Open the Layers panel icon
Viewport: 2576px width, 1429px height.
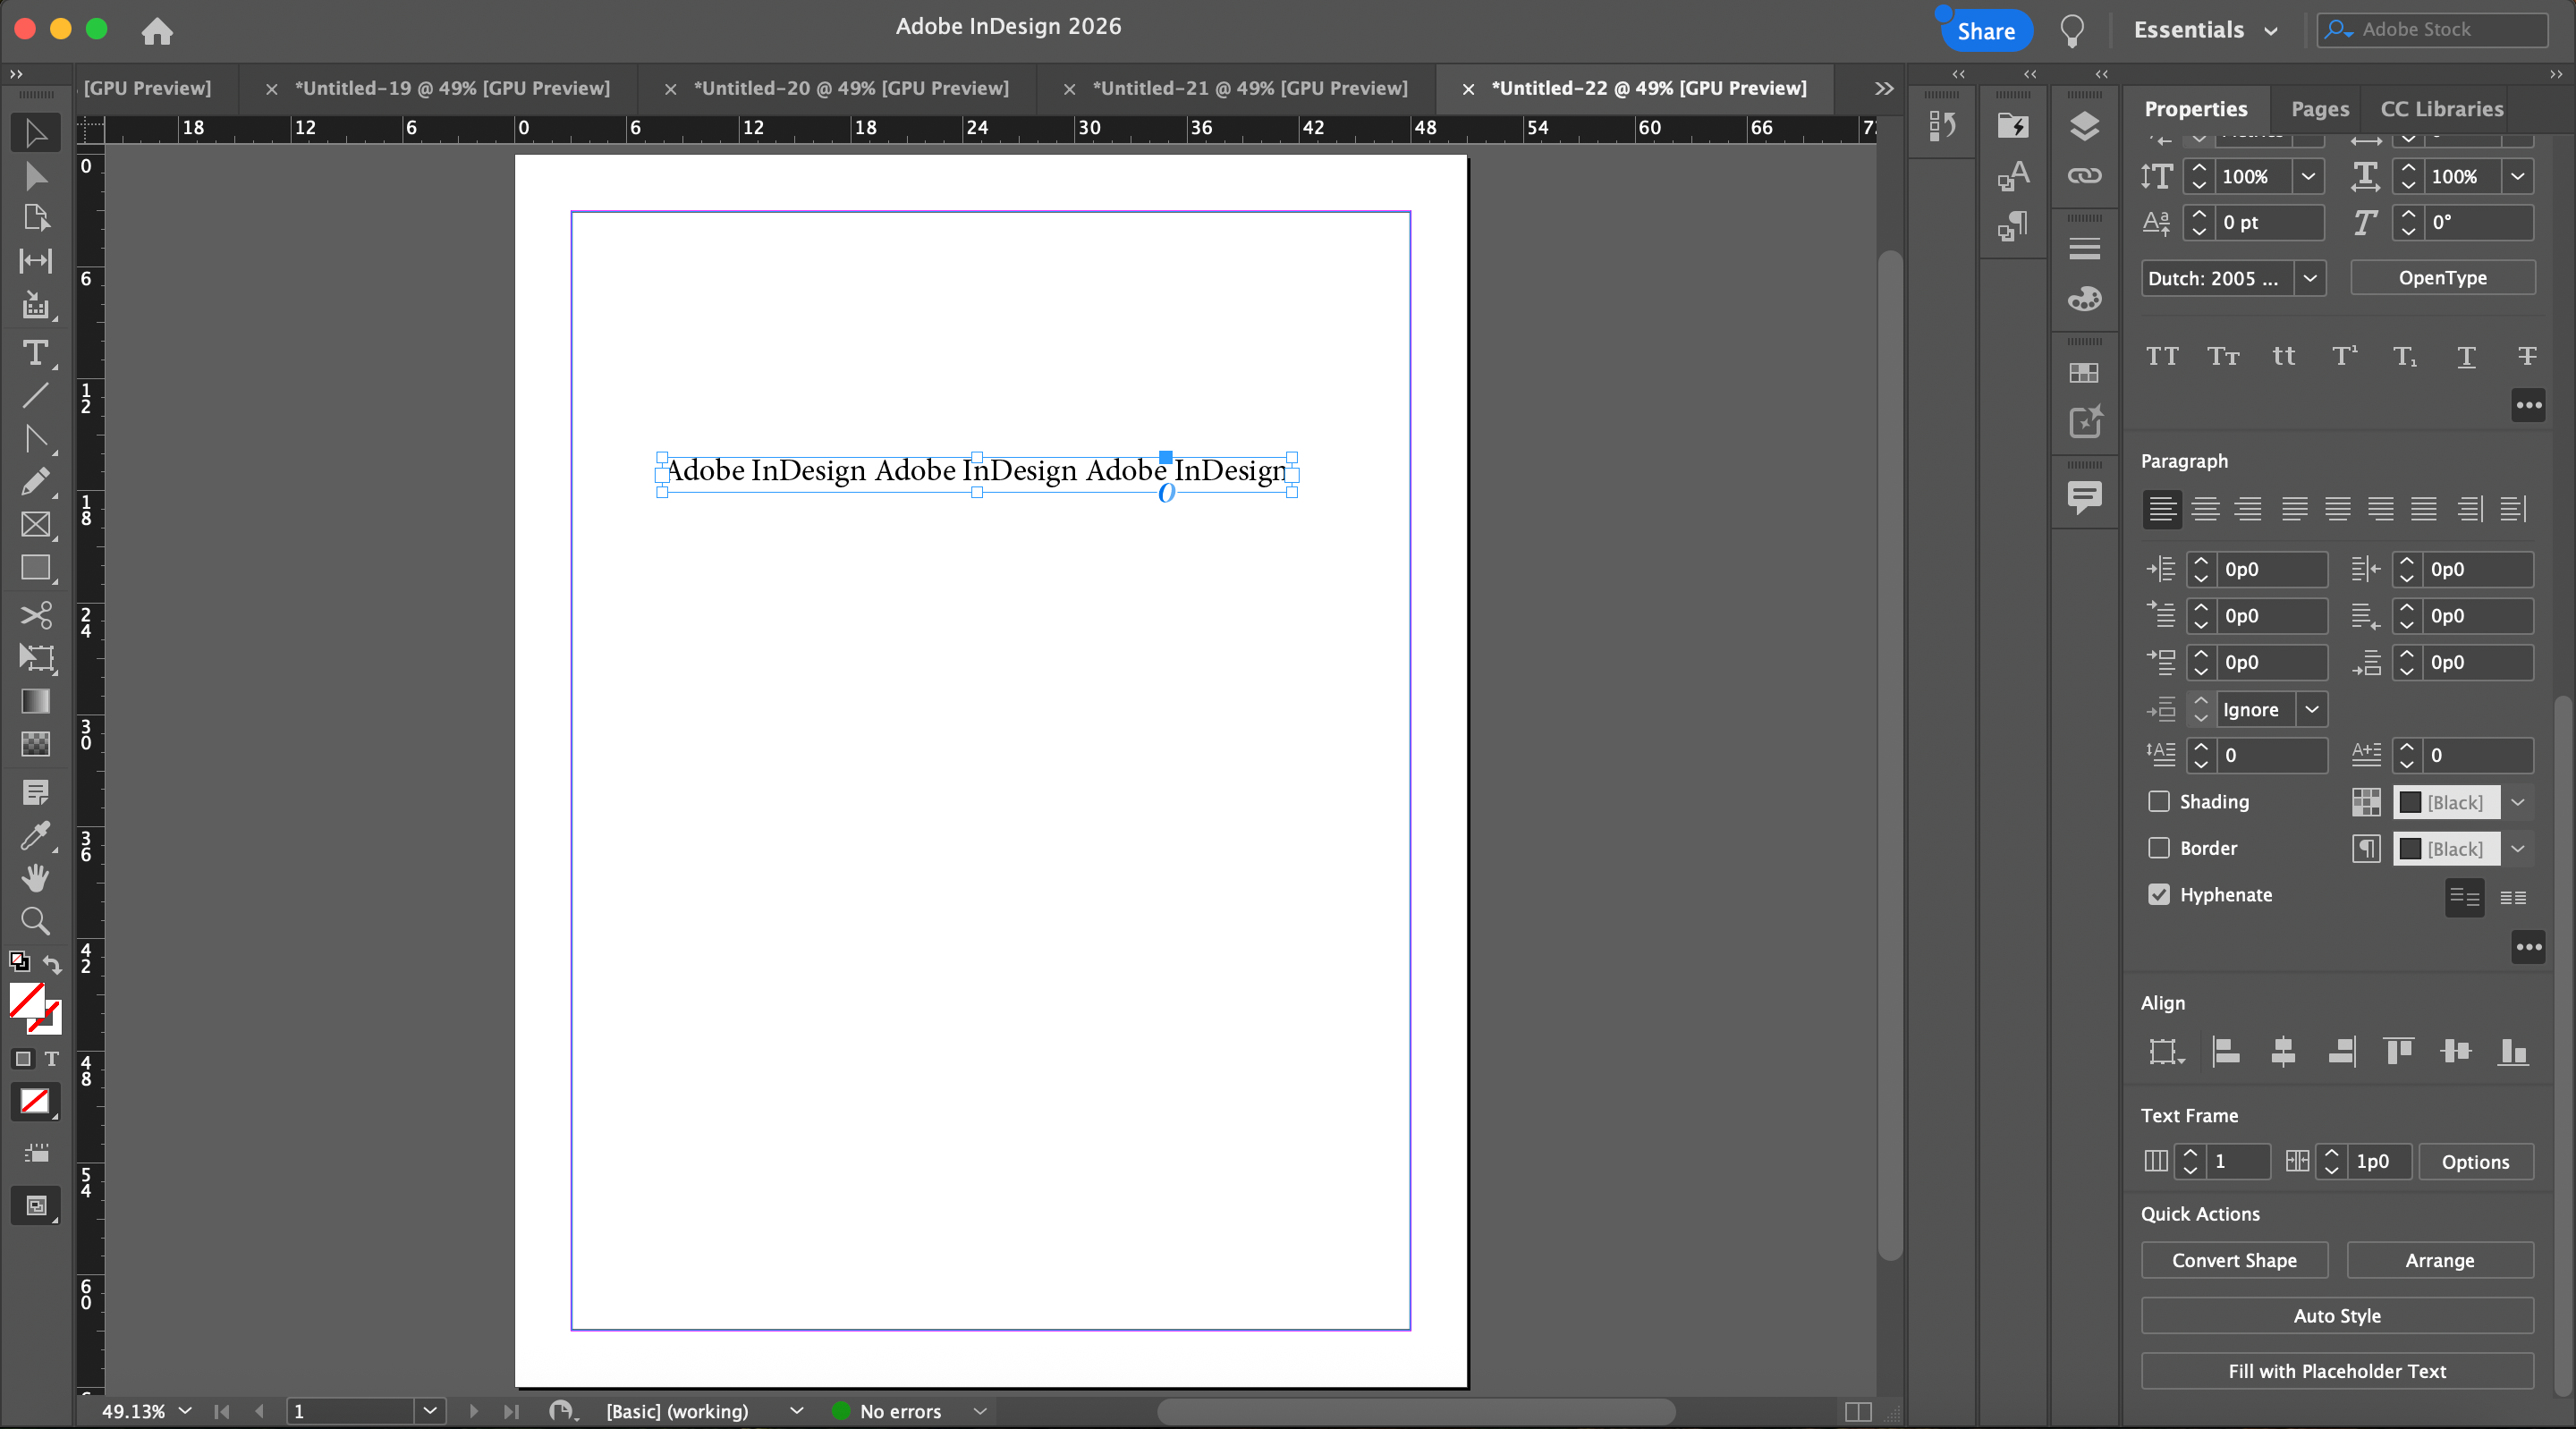click(x=2084, y=126)
